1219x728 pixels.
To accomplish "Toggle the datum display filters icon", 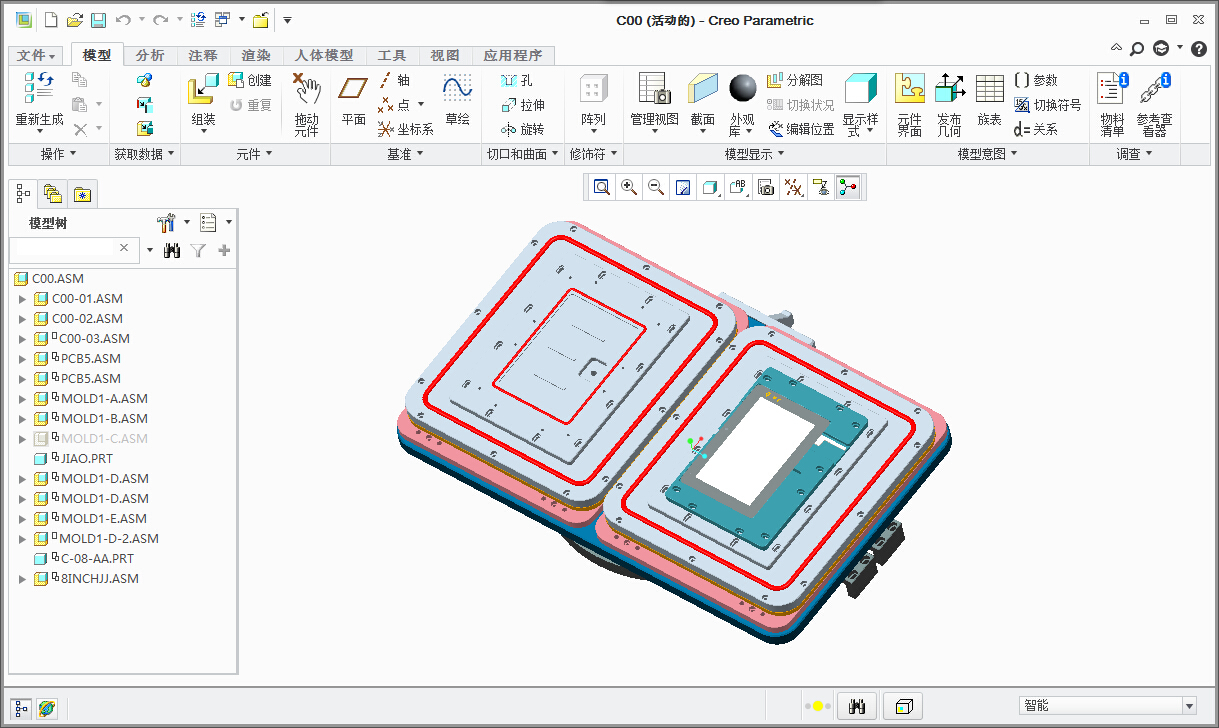I will tap(793, 187).
